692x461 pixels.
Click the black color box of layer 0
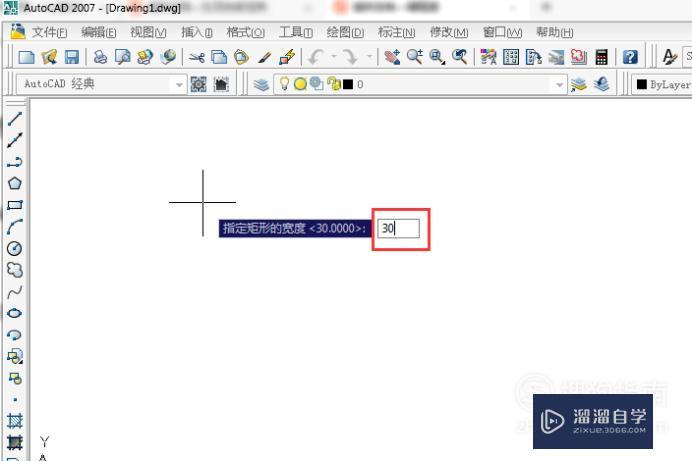(x=348, y=84)
